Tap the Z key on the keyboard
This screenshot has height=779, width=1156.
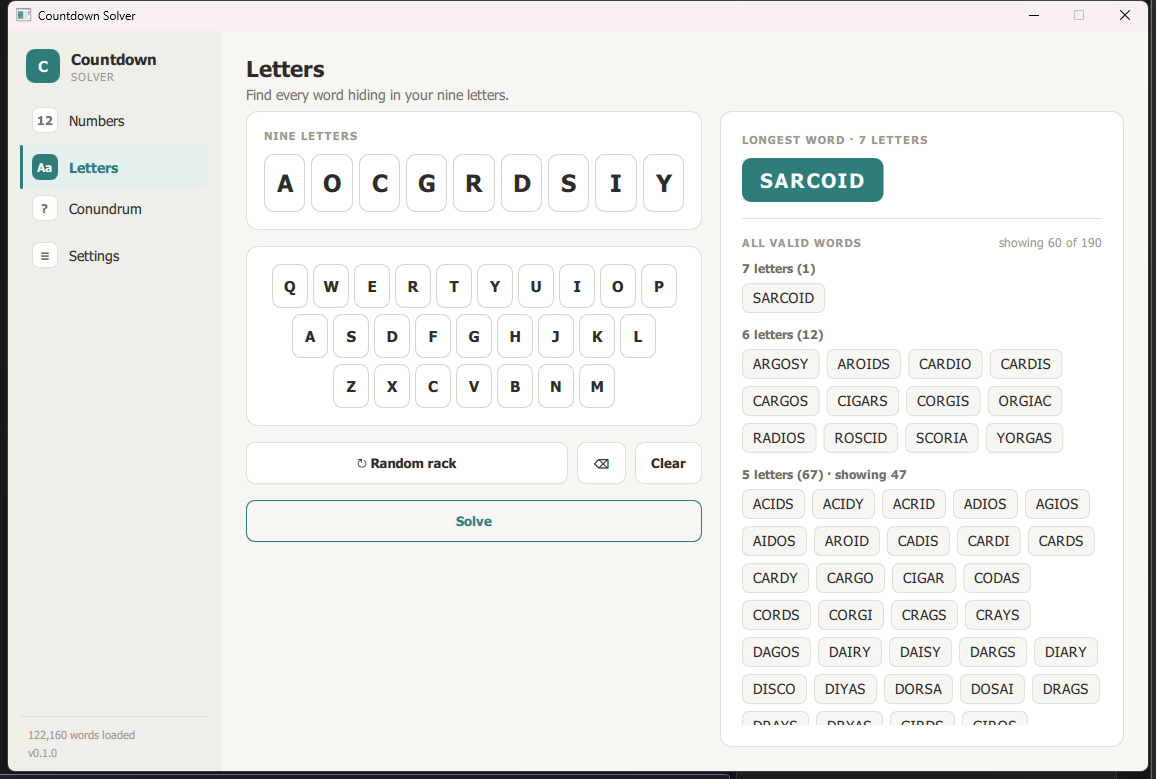coord(351,386)
